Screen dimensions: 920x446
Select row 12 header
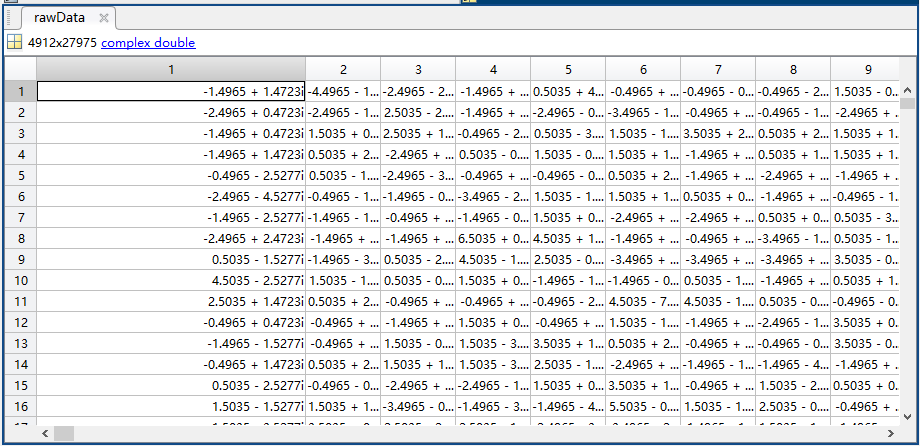coord(21,323)
